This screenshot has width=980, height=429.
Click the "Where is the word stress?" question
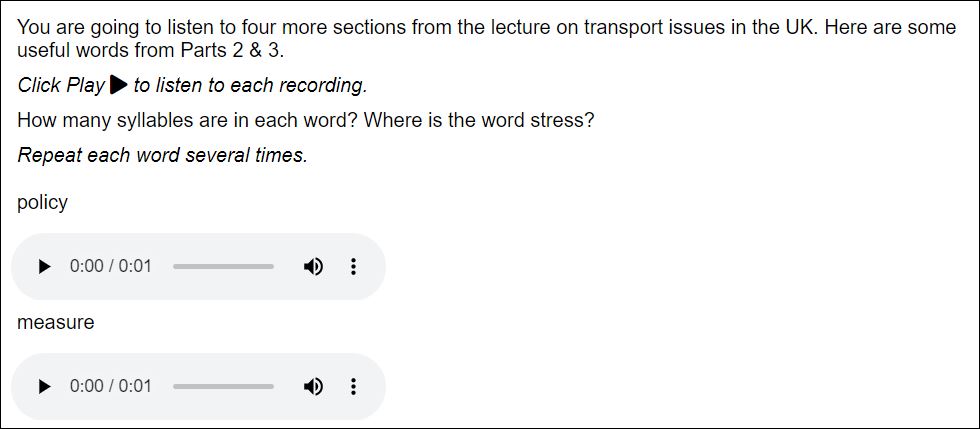pyautogui.click(x=480, y=120)
